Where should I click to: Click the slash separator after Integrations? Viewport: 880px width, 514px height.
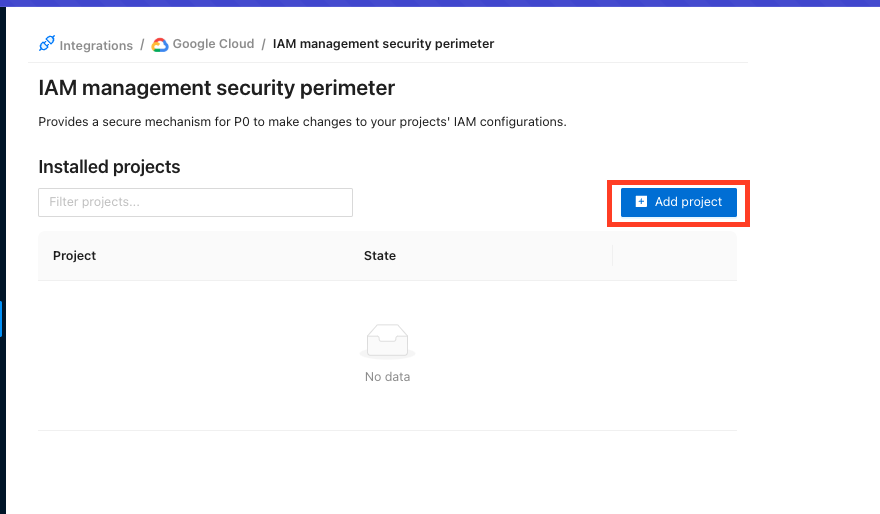142,44
